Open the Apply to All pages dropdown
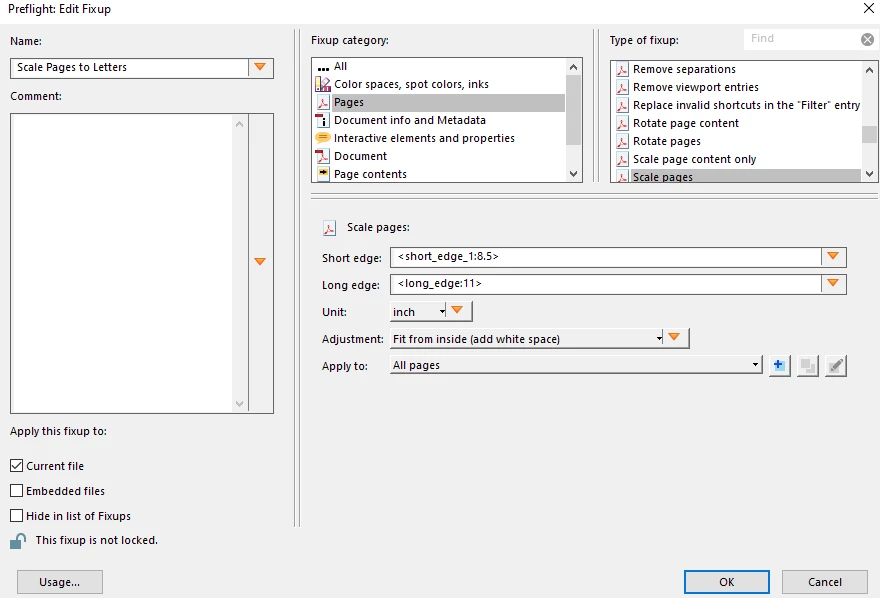The height and width of the screenshot is (598, 880). pos(576,365)
